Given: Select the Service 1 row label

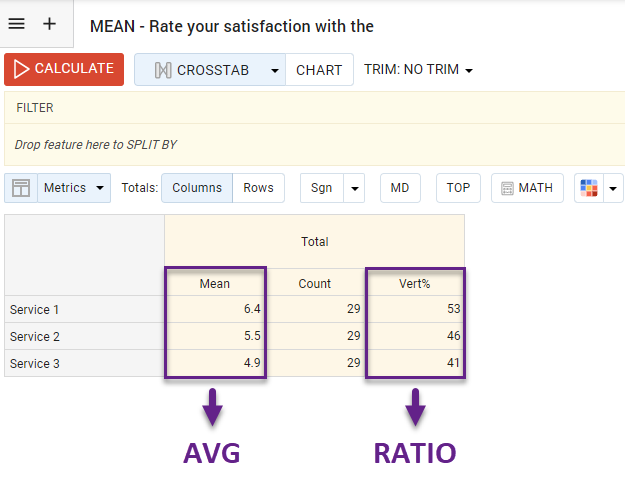Looking at the screenshot, I should click(x=35, y=310).
